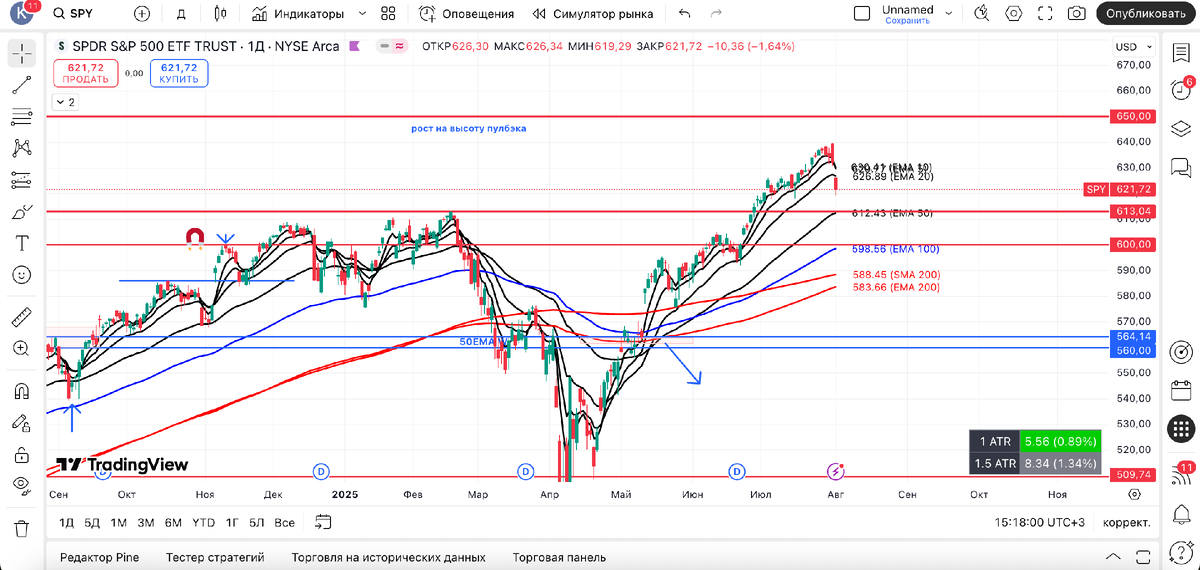1200x570 pixels.
Task: Collapse the bottom panel chevron
Action: (1113, 557)
